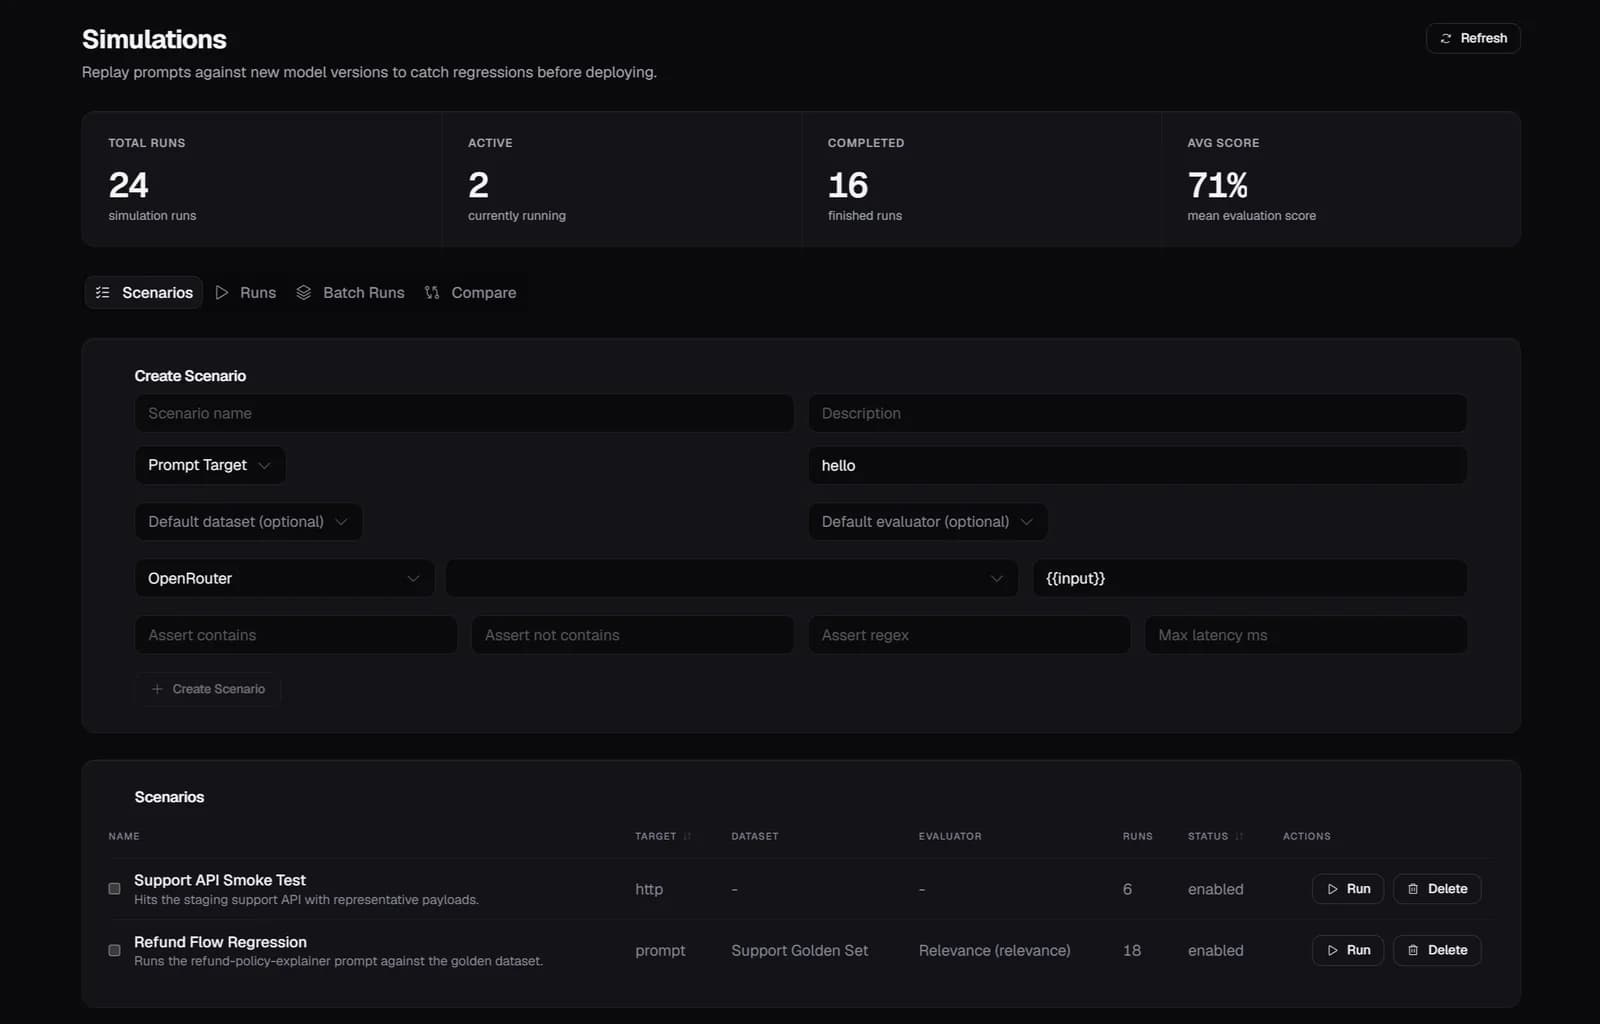Expand the Default dataset dropdown

point(248,522)
